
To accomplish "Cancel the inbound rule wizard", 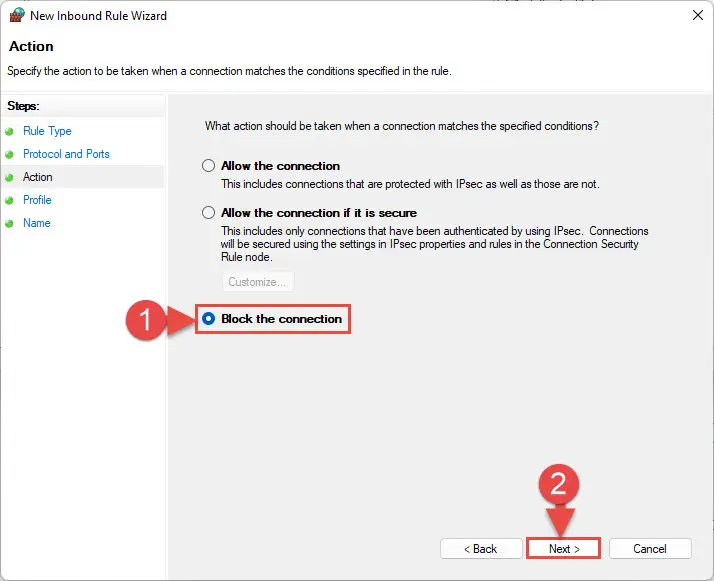I will click(x=650, y=549).
